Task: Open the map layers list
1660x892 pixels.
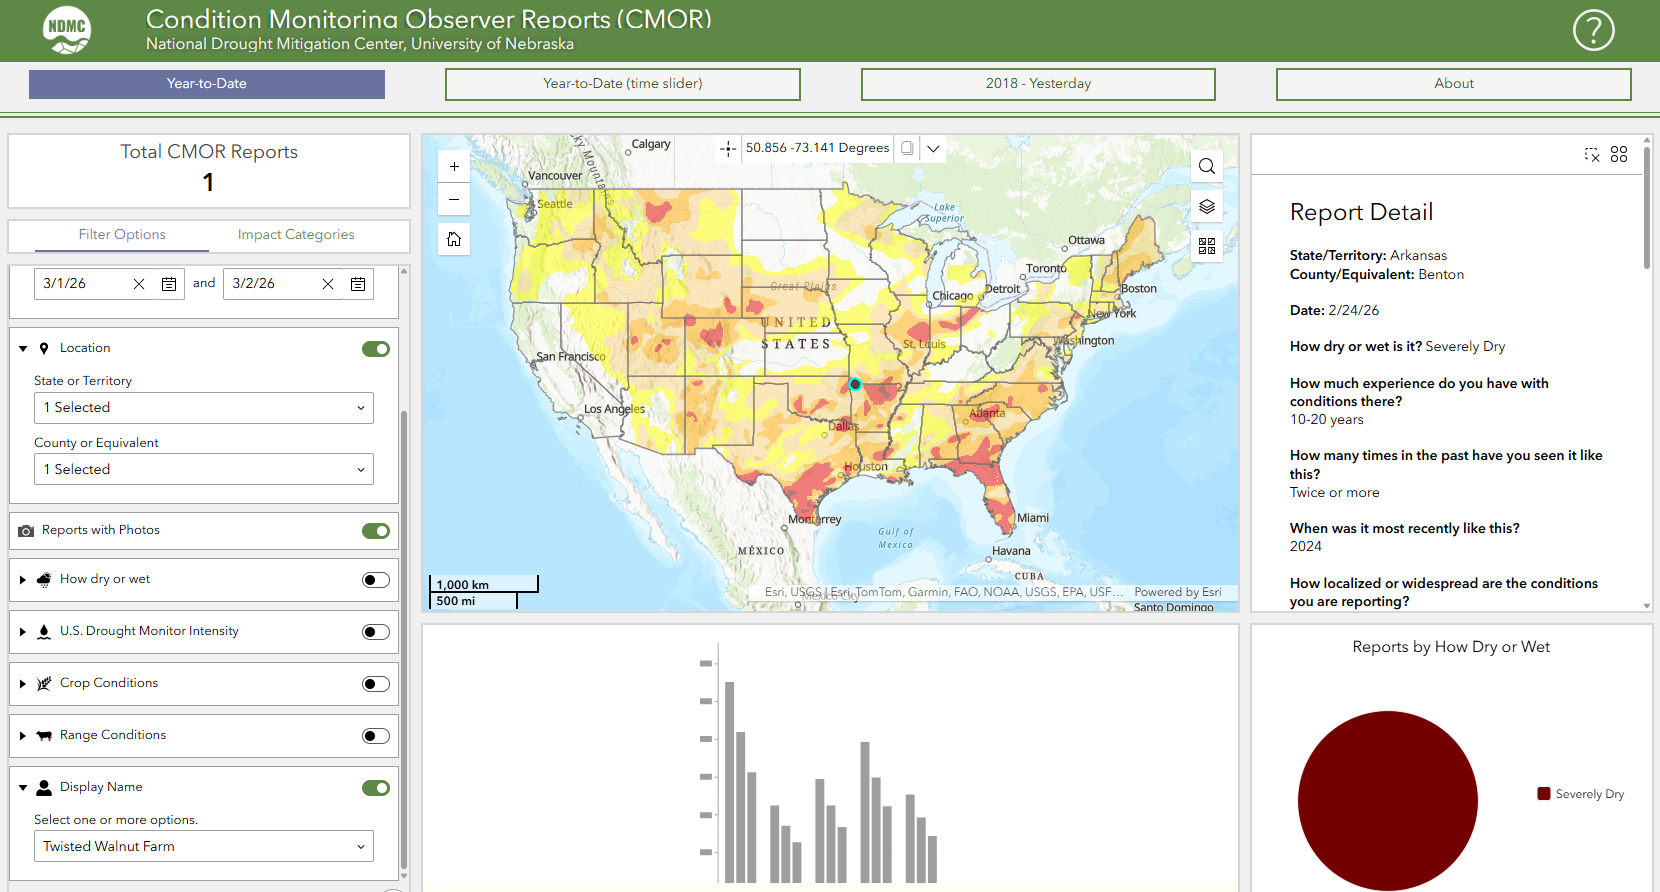Action: pos(1207,206)
